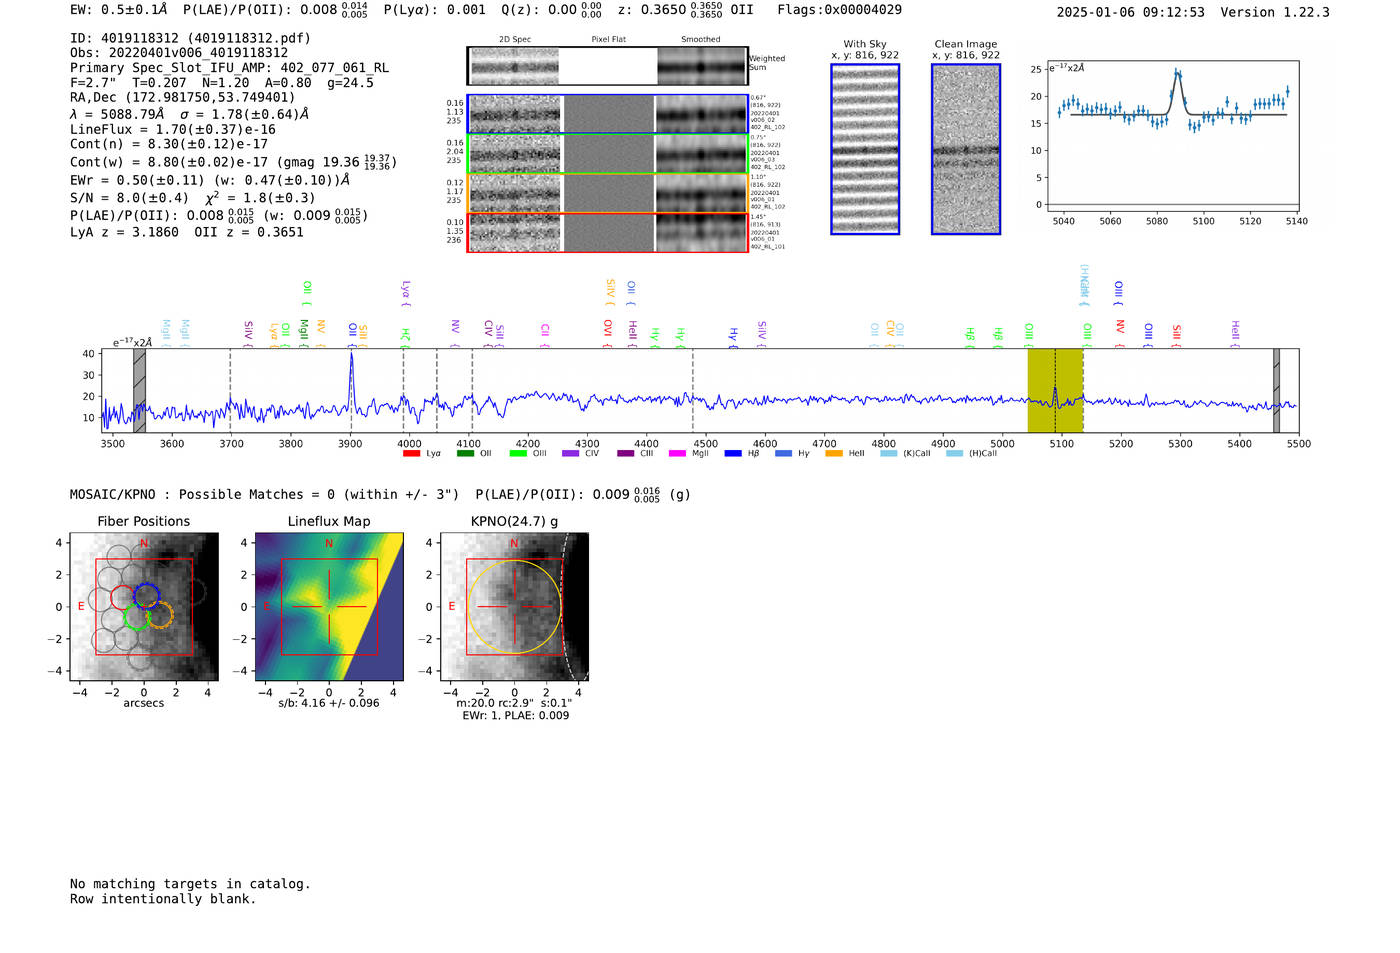Select the dark purple CIII legend swatch
Screen dimensions: 1400x953
coord(625,454)
